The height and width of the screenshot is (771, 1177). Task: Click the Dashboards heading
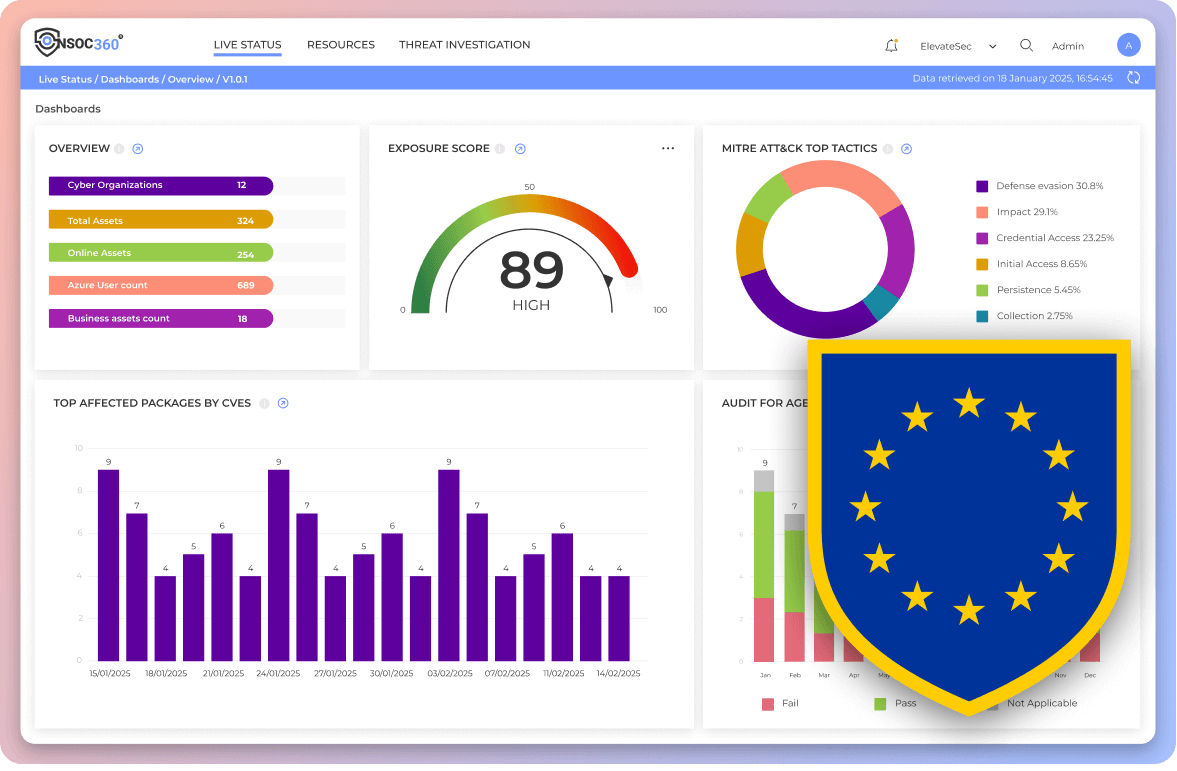click(x=68, y=109)
